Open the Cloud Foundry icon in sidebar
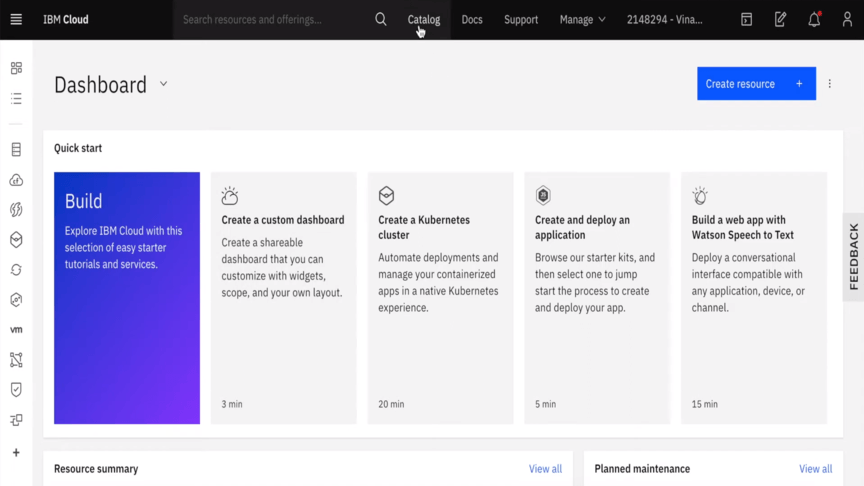This screenshot has width=864, height=486. [x=16, y=180]
